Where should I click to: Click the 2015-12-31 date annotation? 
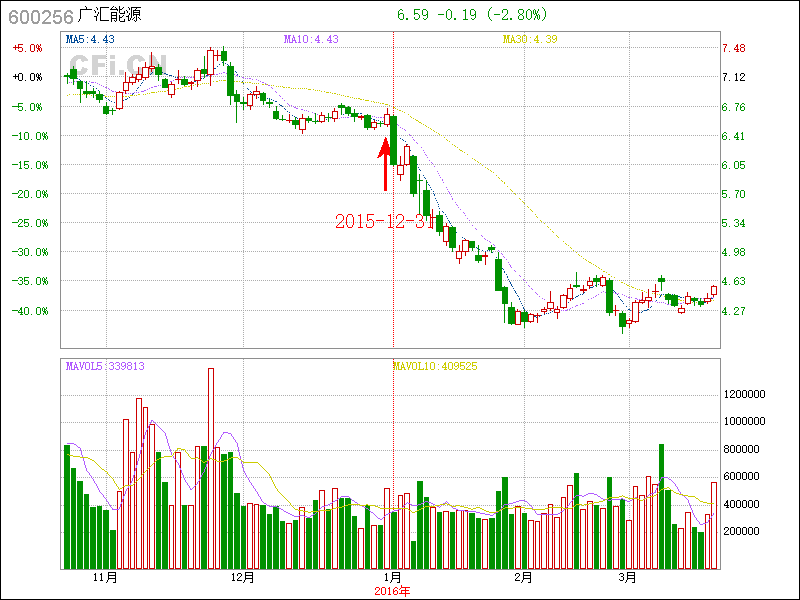click(384, 221)
